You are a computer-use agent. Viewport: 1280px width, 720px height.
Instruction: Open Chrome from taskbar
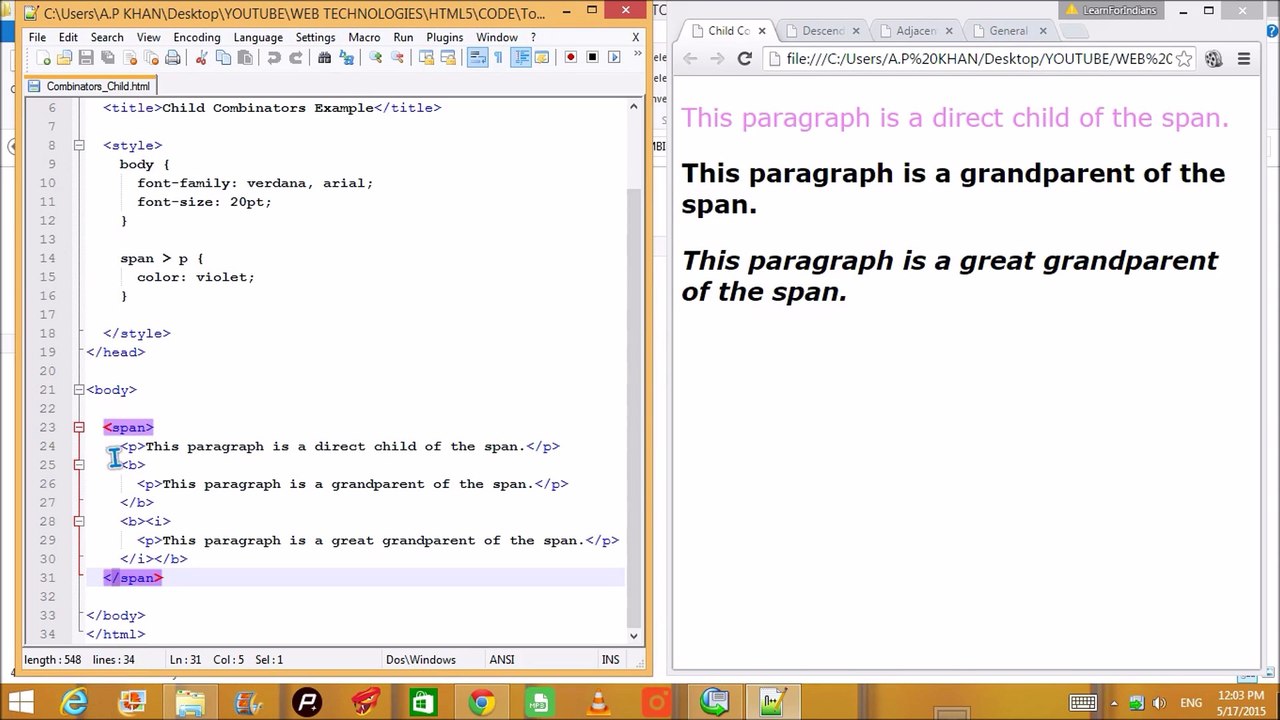click(x=481, y=702)
